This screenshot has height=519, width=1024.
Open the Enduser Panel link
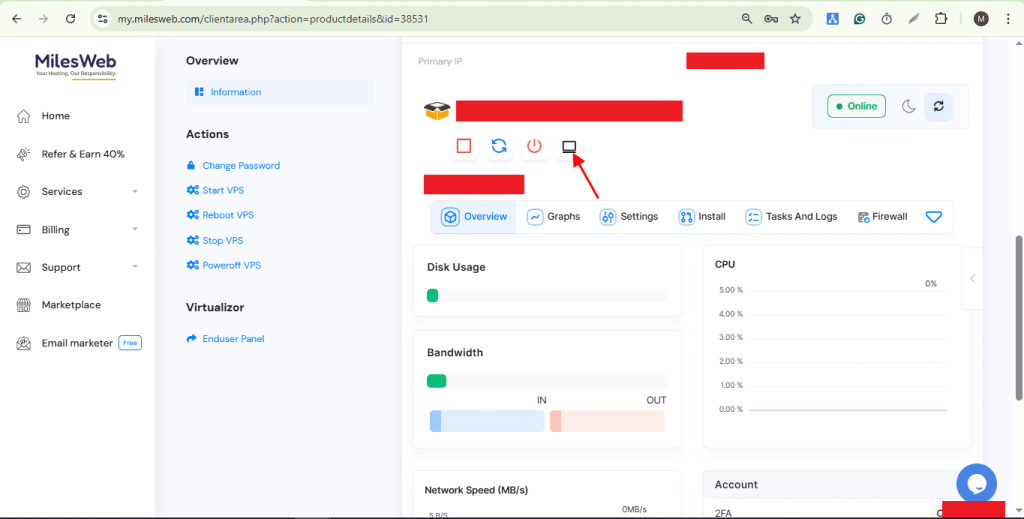tap(233, 339)
